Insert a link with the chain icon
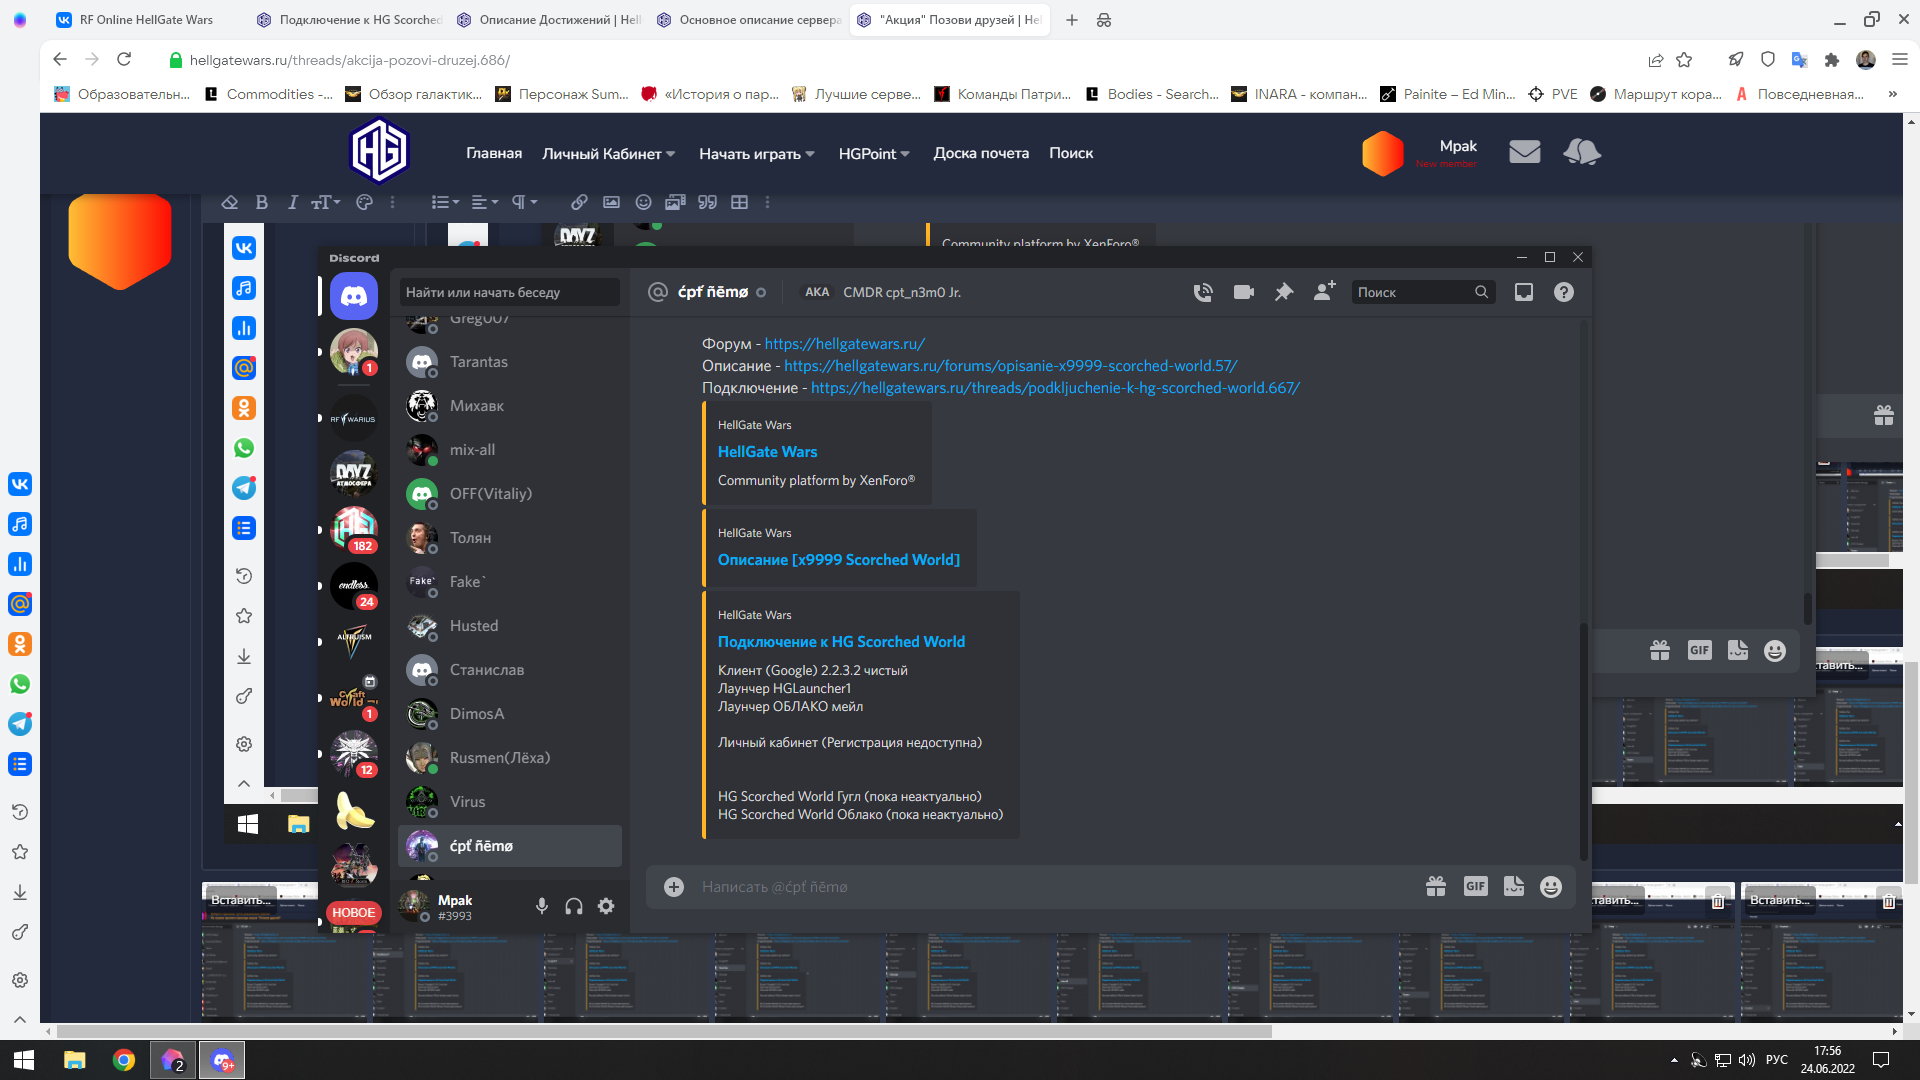The height and width of the screenshot is (1080, 1920). (x=579, y=202)
